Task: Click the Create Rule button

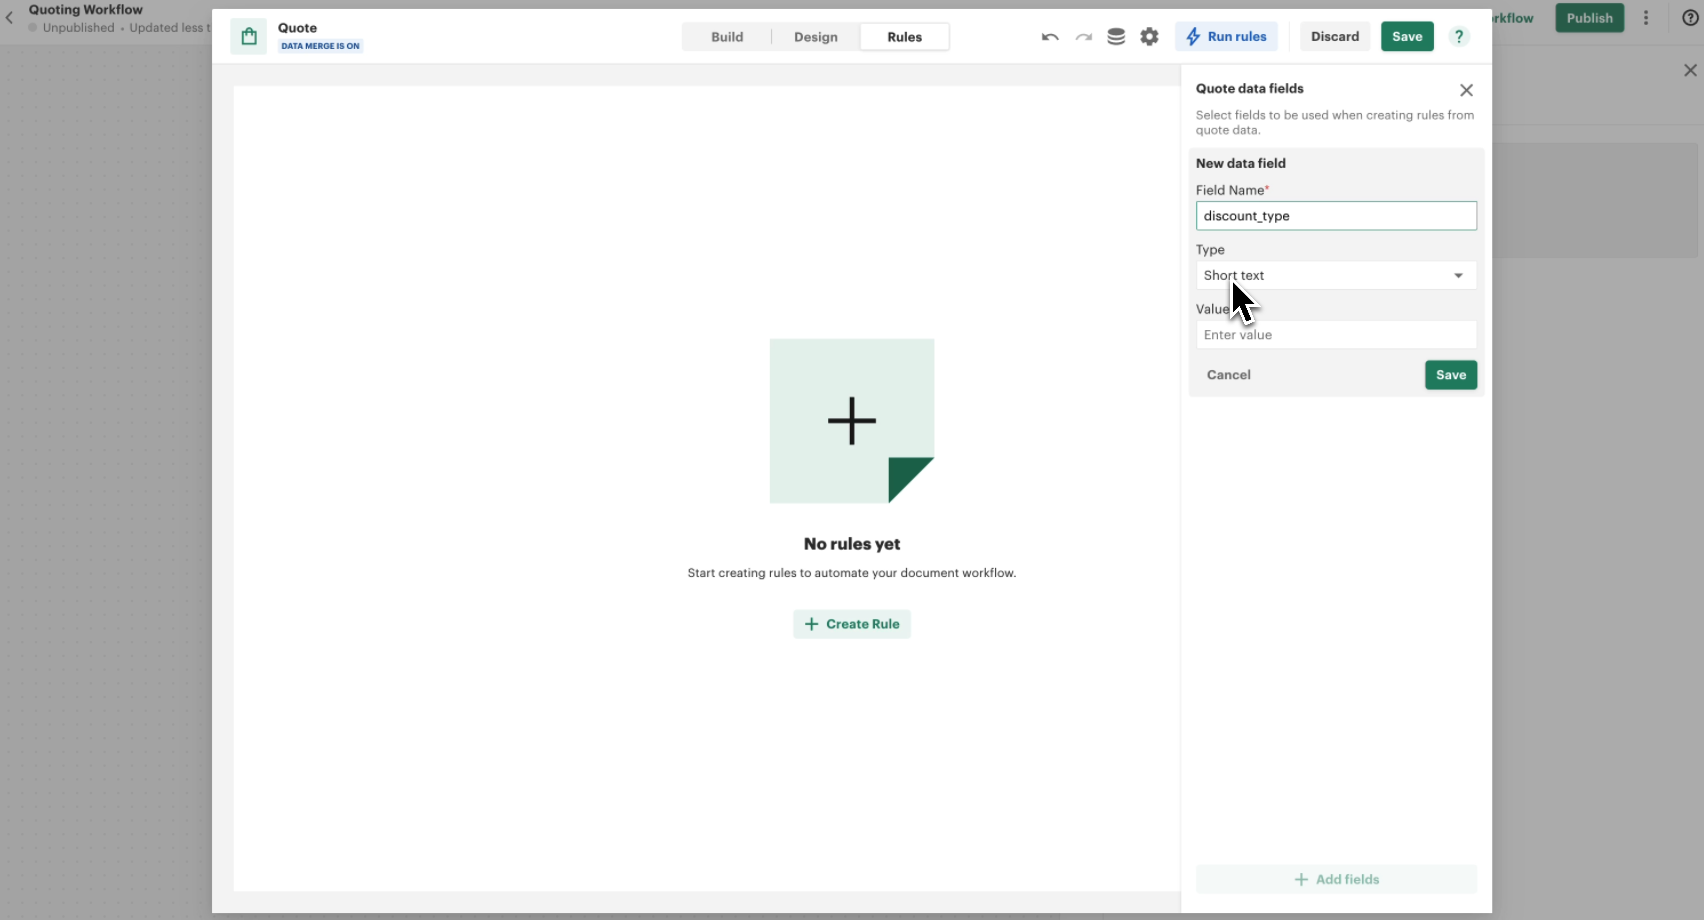Action: (851, 623)
